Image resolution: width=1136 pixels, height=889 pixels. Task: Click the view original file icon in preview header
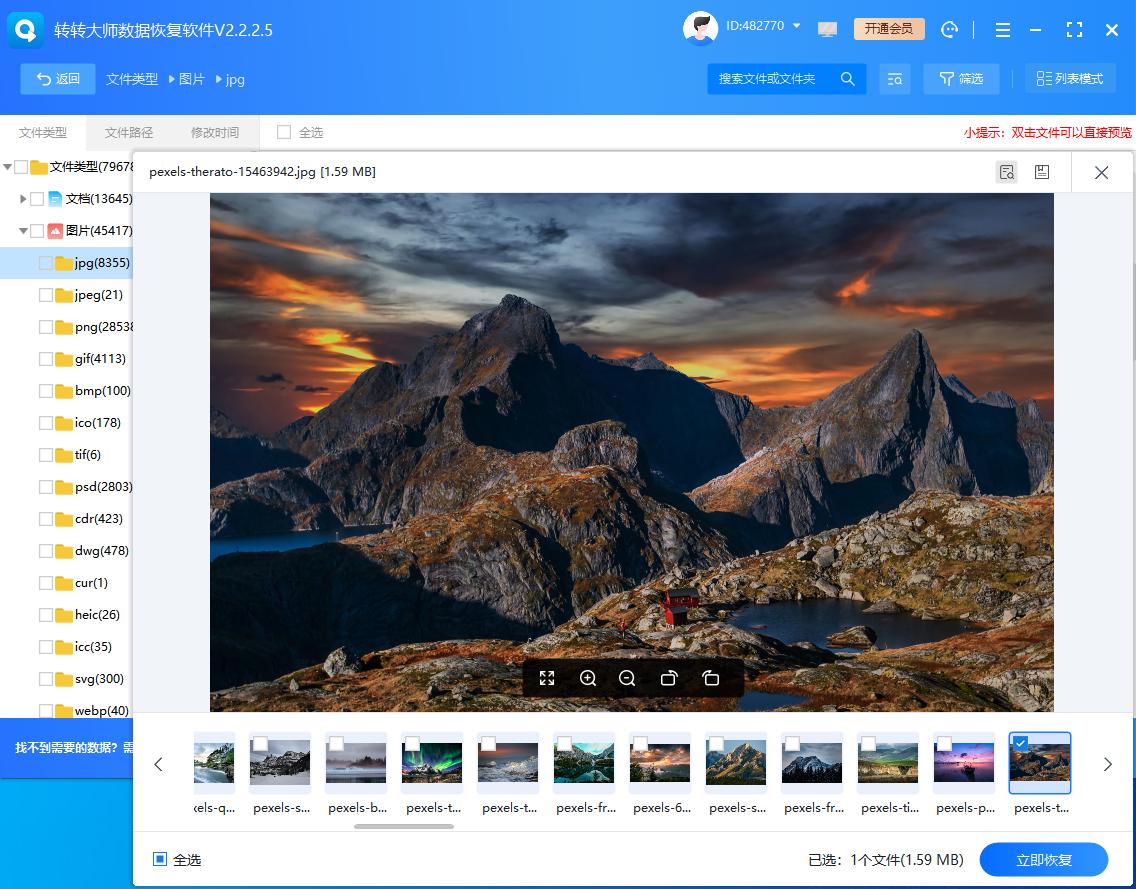pos(1006,172)
